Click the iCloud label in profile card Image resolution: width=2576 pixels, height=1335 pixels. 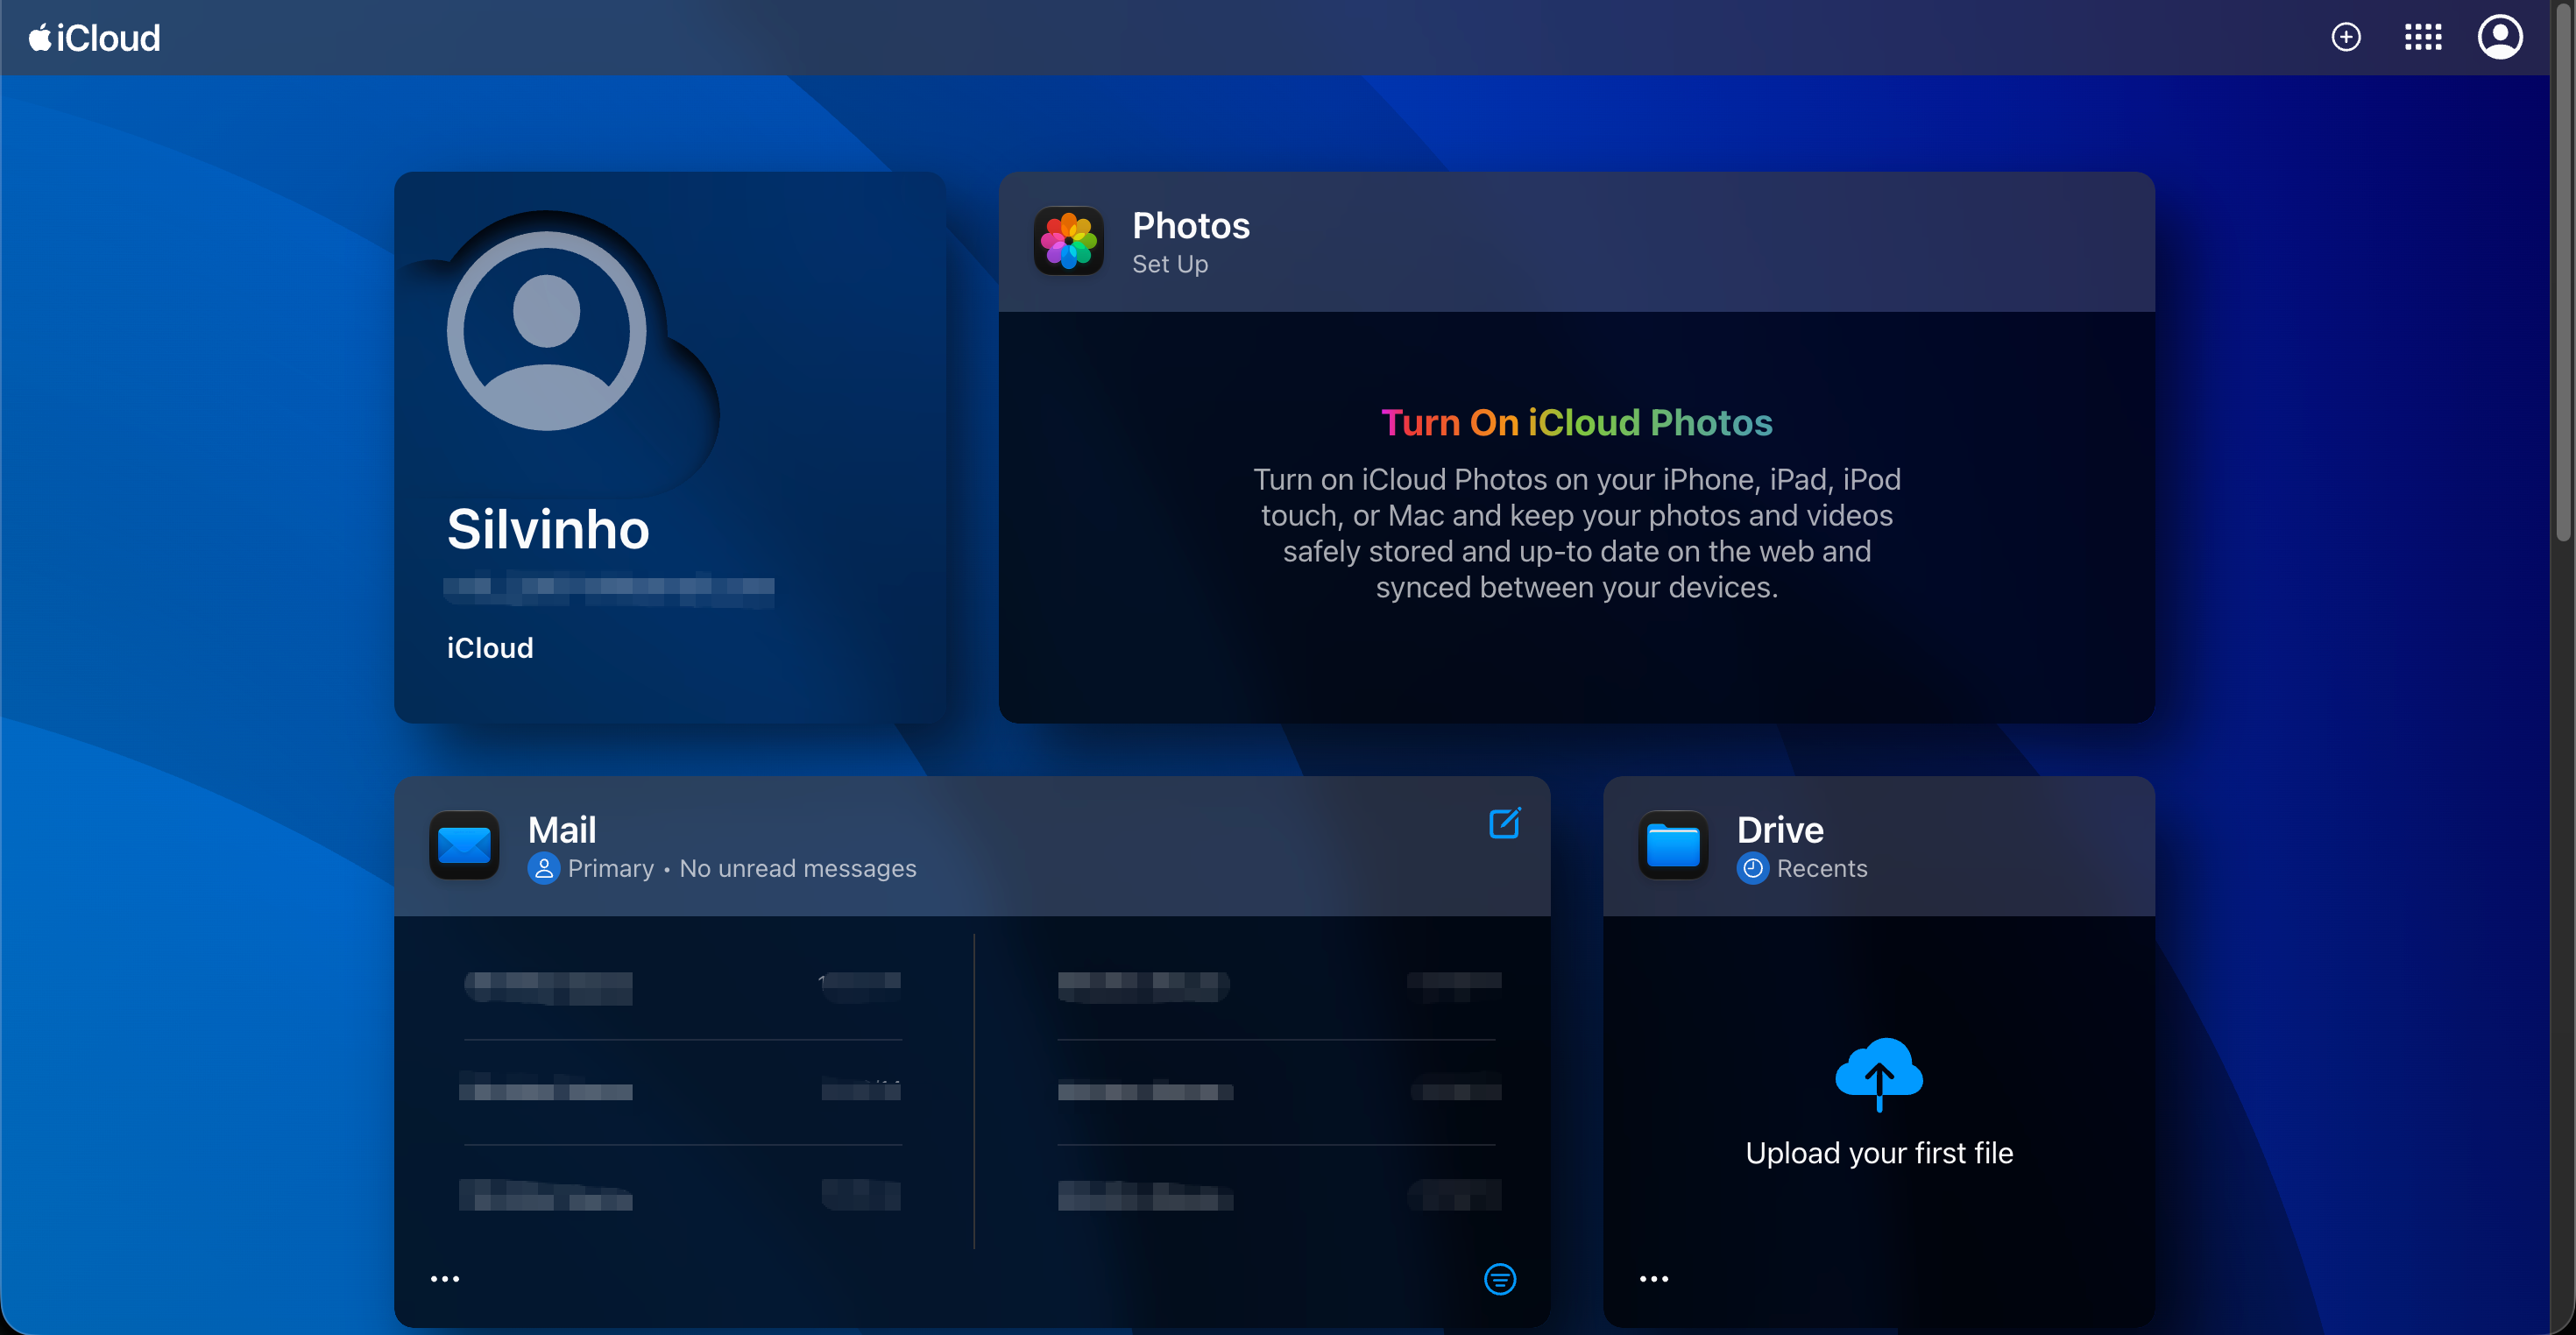point(490,648)
